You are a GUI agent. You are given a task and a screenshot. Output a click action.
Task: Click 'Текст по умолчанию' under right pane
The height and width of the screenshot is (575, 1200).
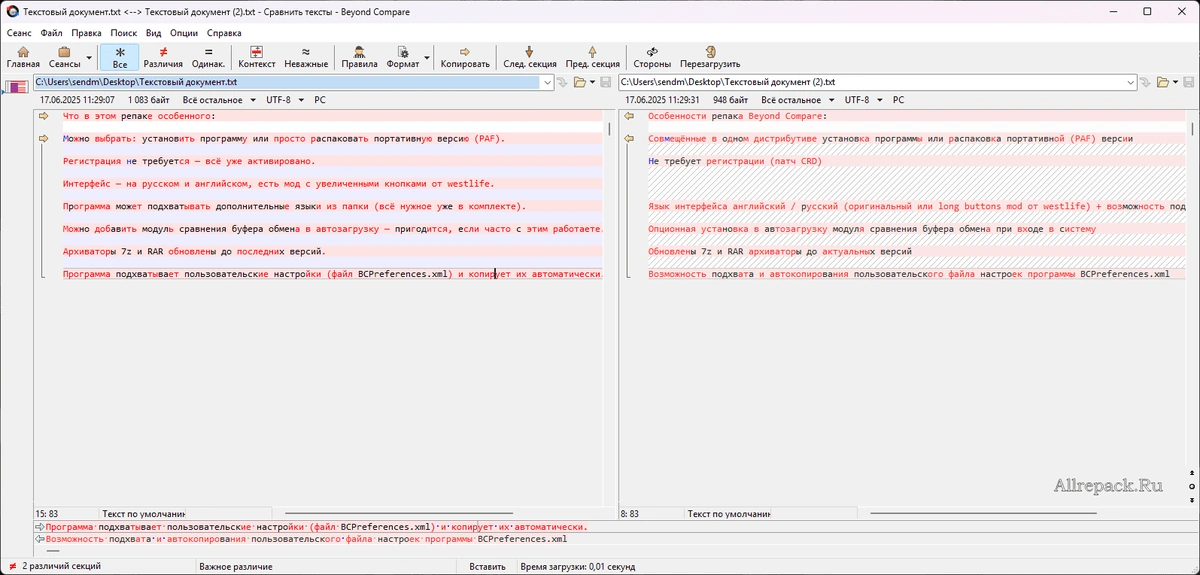pos(730,513)
